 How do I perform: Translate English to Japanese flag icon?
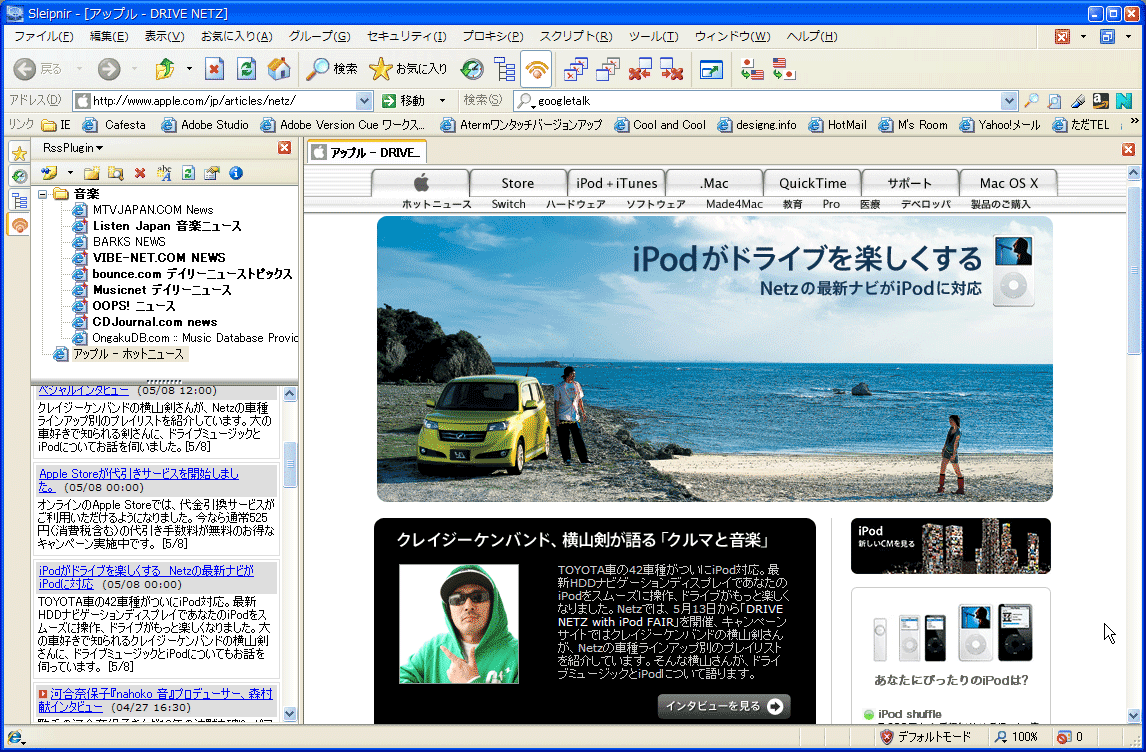pos(783,69)
